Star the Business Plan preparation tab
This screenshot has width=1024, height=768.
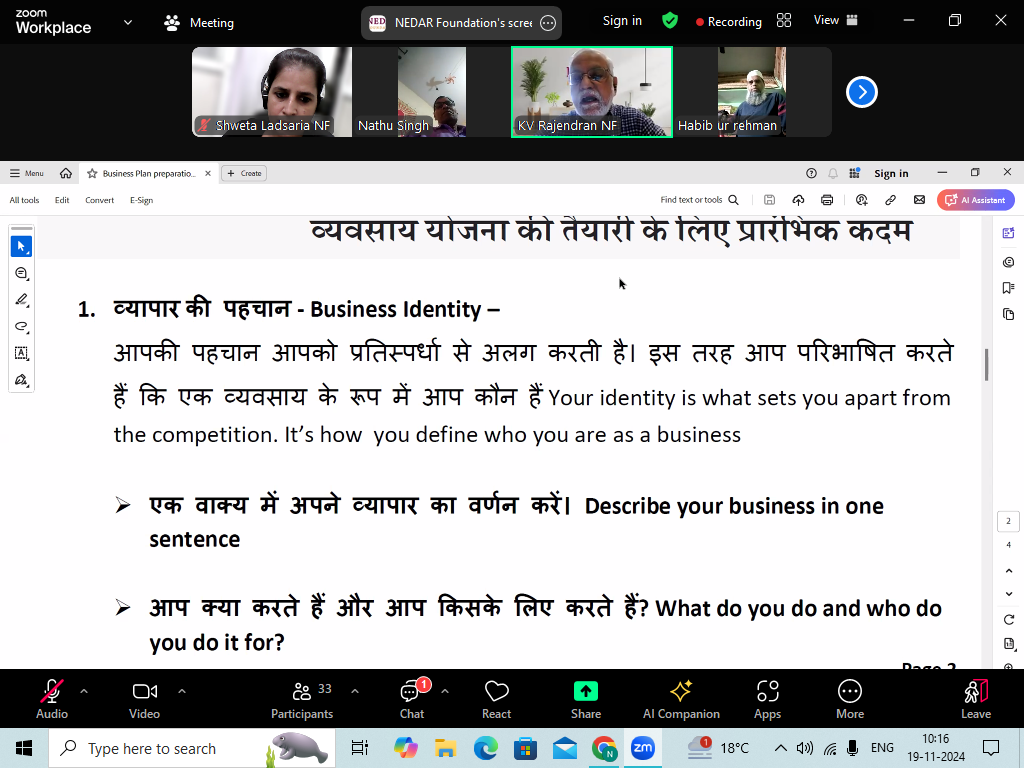click(x=92, y=173)
